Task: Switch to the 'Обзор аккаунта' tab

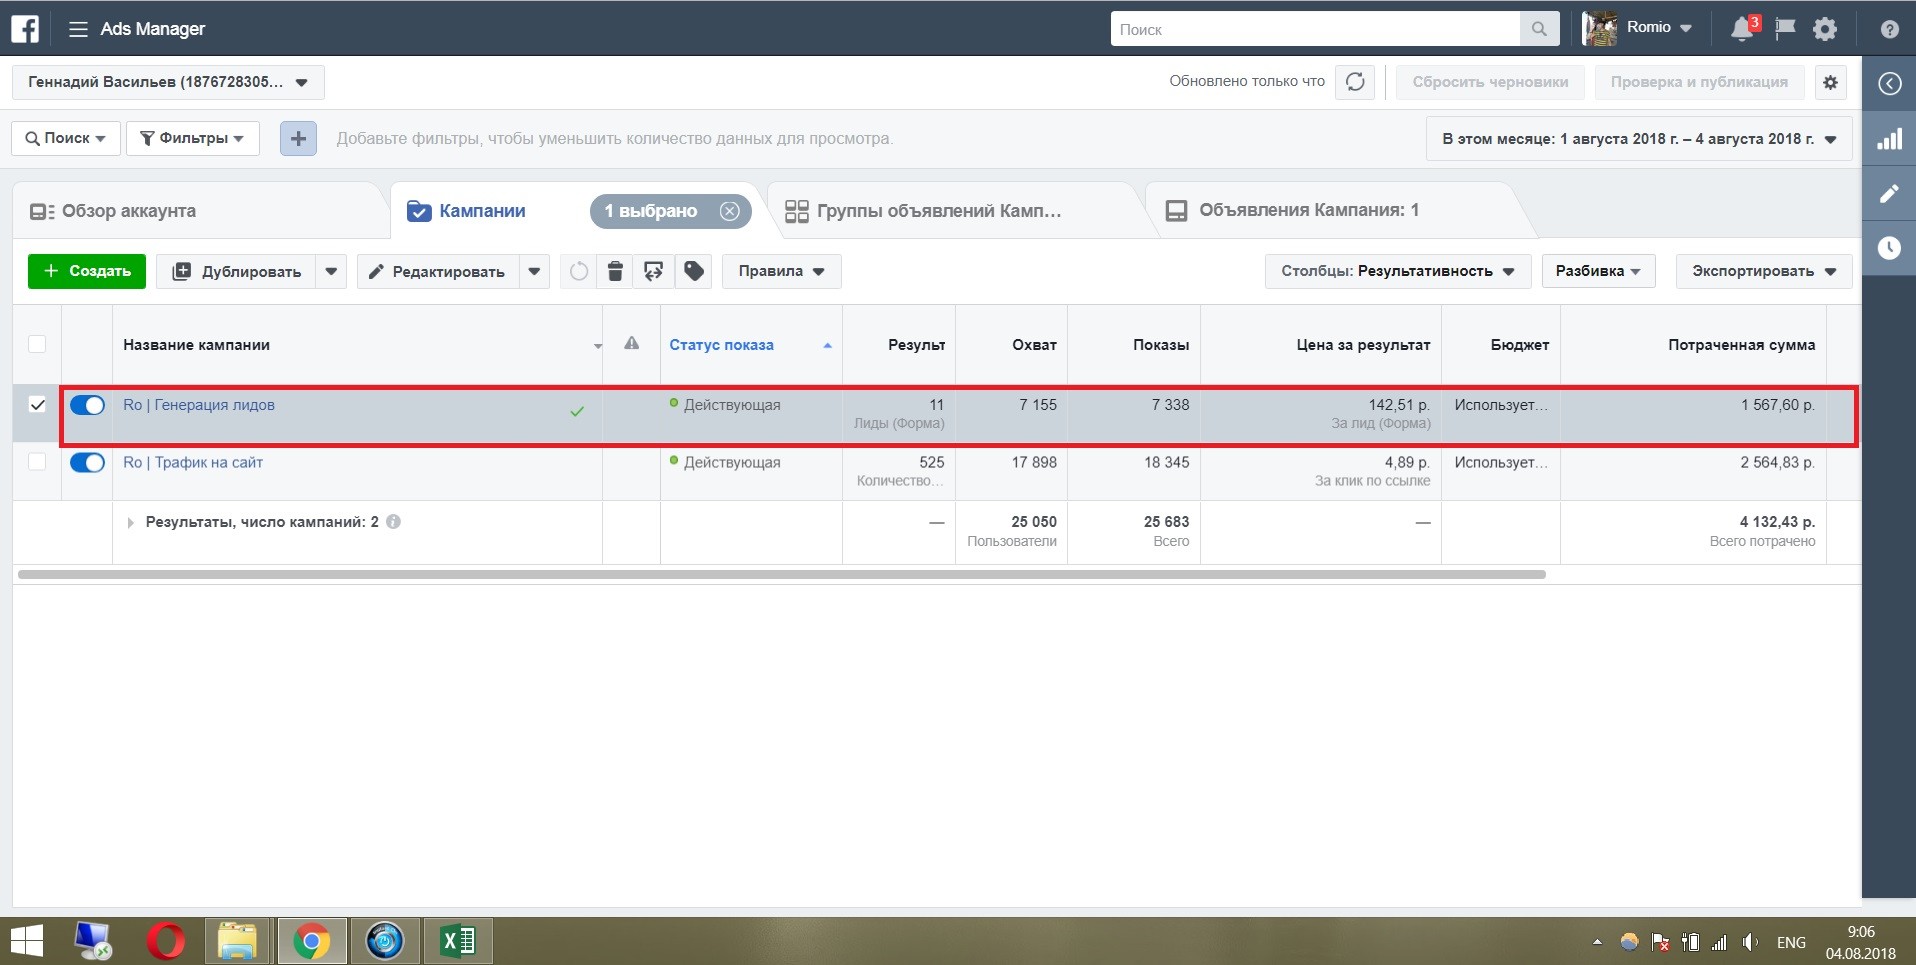Action: (x=128, y=211)
